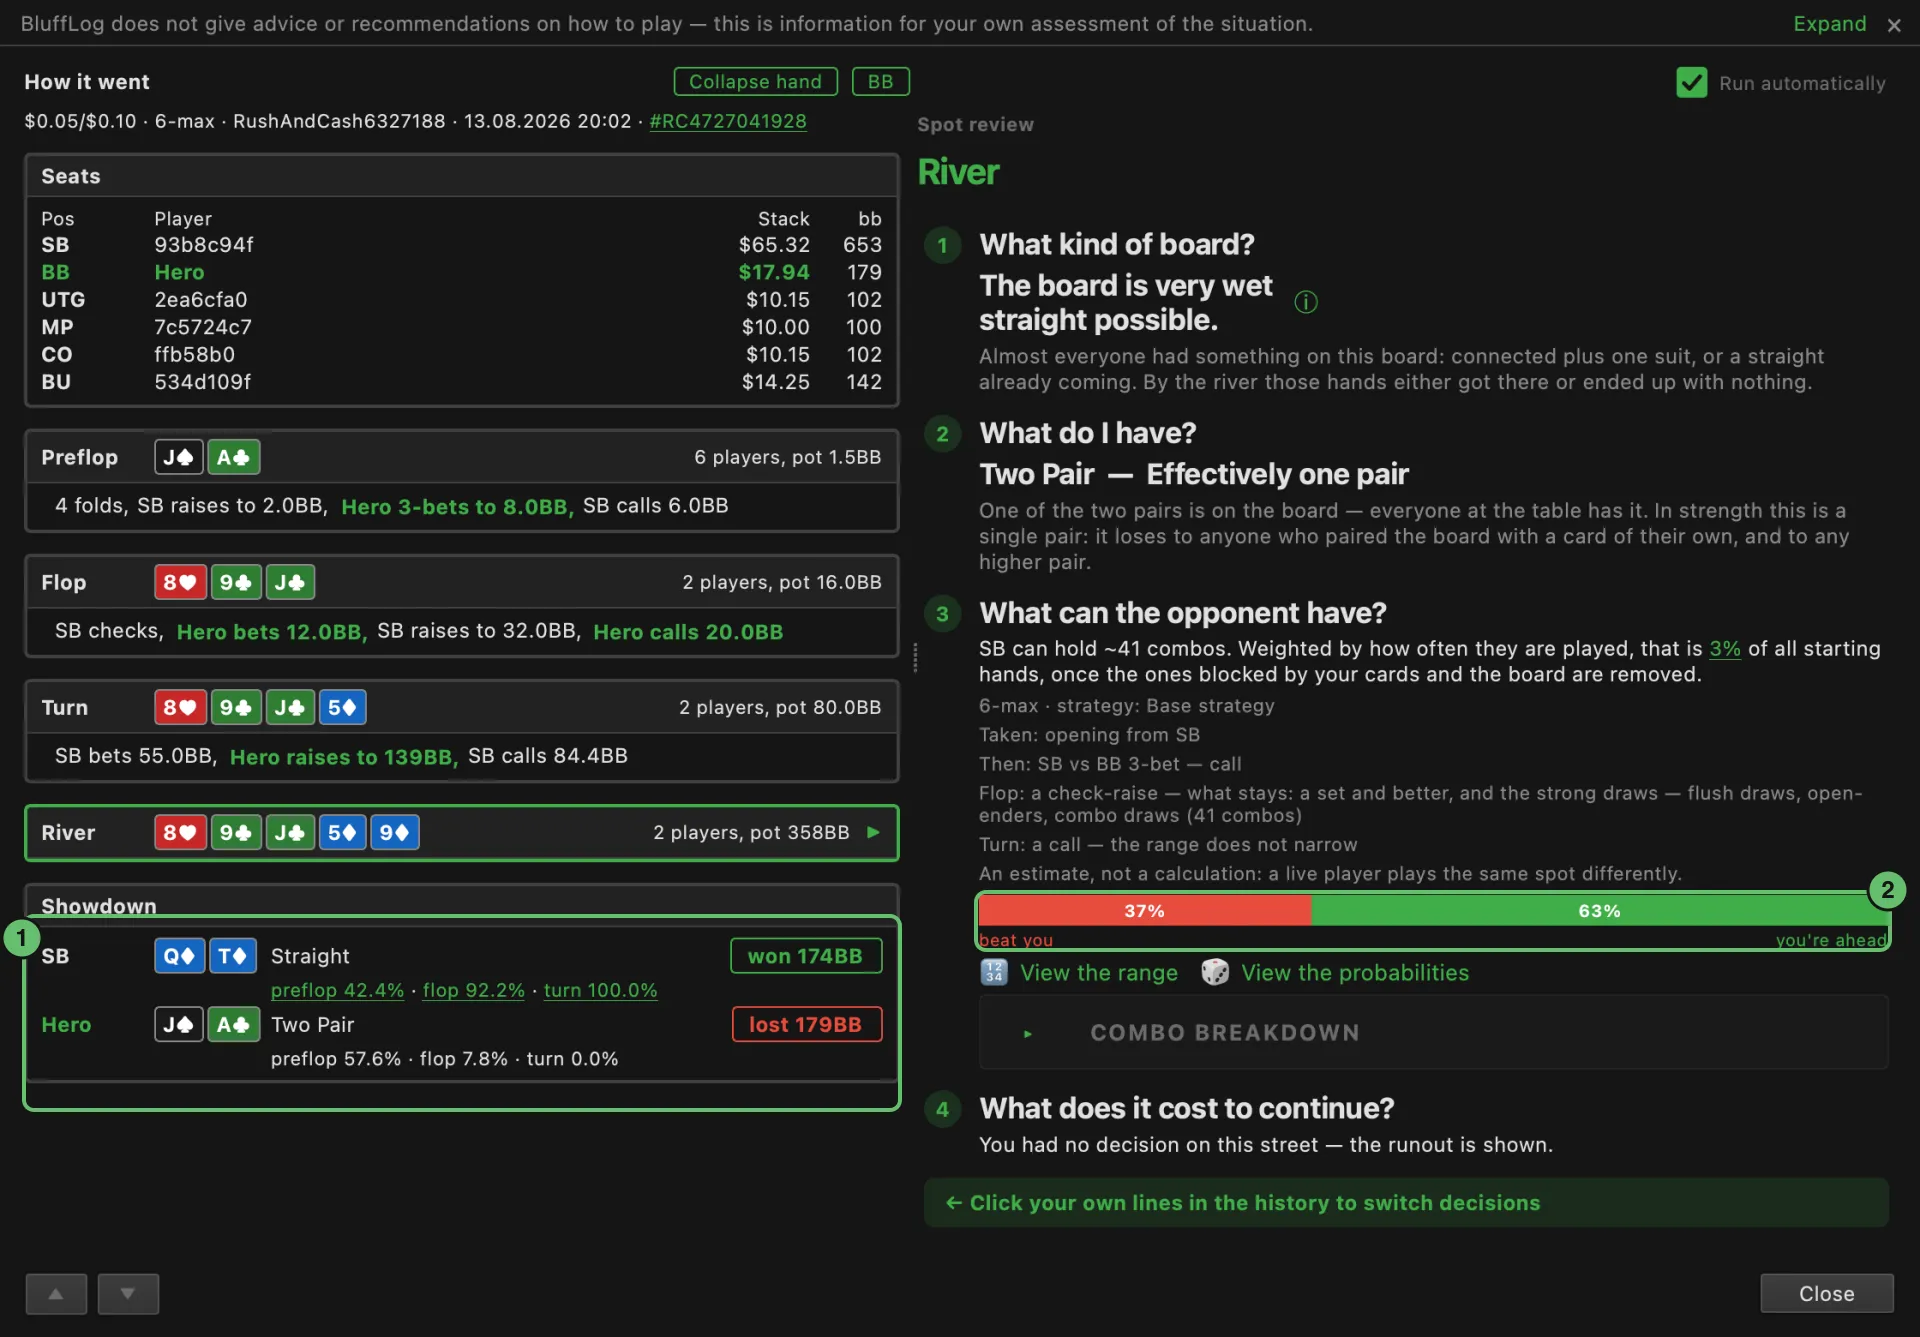Viewport: 1920px width, 1337px height.
Task: Click the T♦ card in SB showdown
Action: point(232,956)
